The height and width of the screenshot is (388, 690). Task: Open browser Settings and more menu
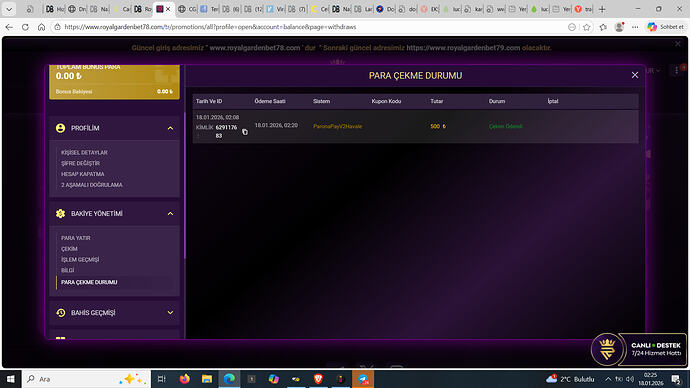(x=635, y=27)
